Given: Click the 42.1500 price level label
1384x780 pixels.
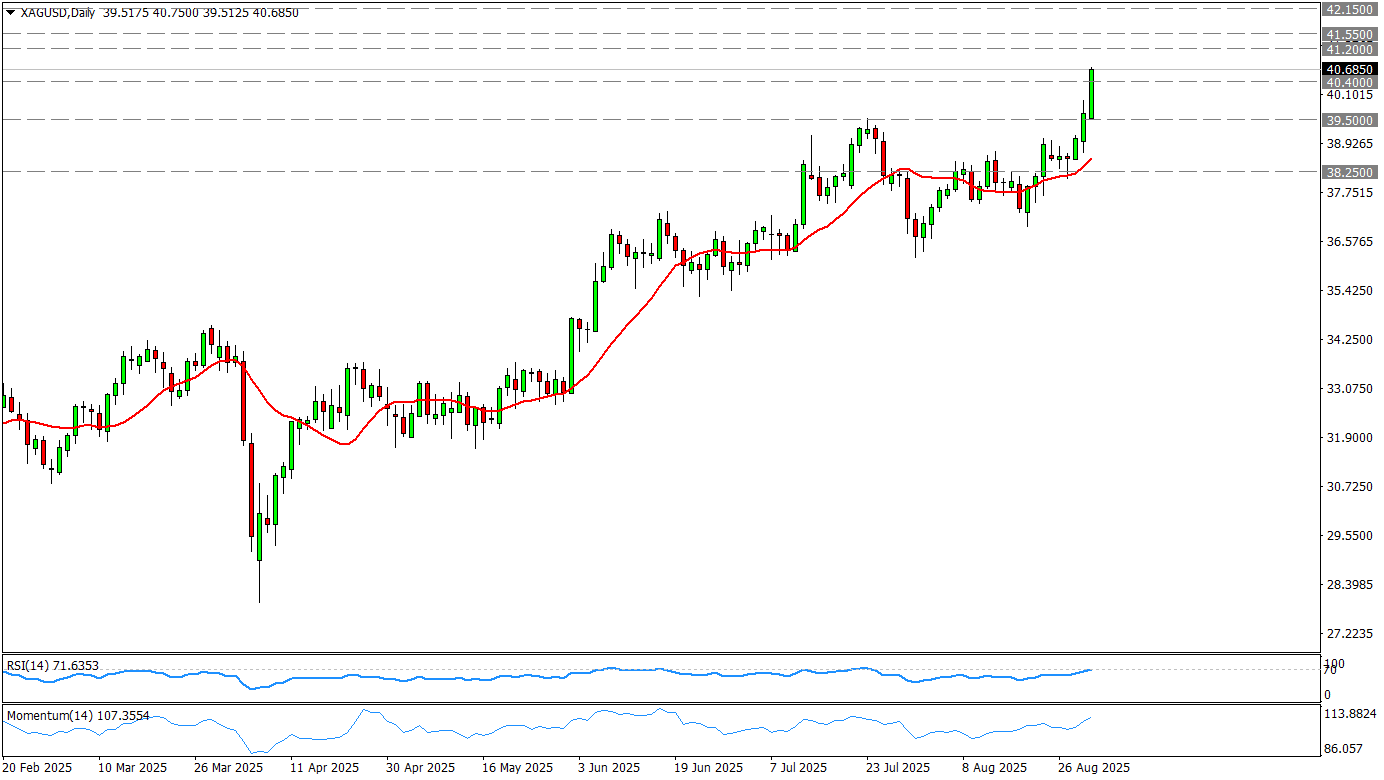Looking at the screenshot, I should [x=1348, y=9].
